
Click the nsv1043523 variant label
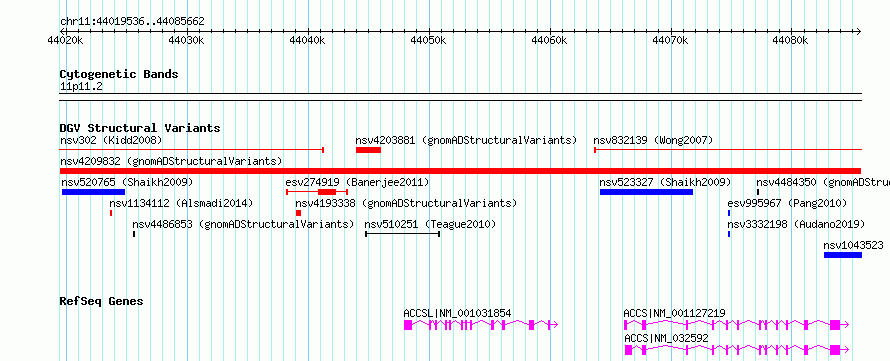(854, 245)
